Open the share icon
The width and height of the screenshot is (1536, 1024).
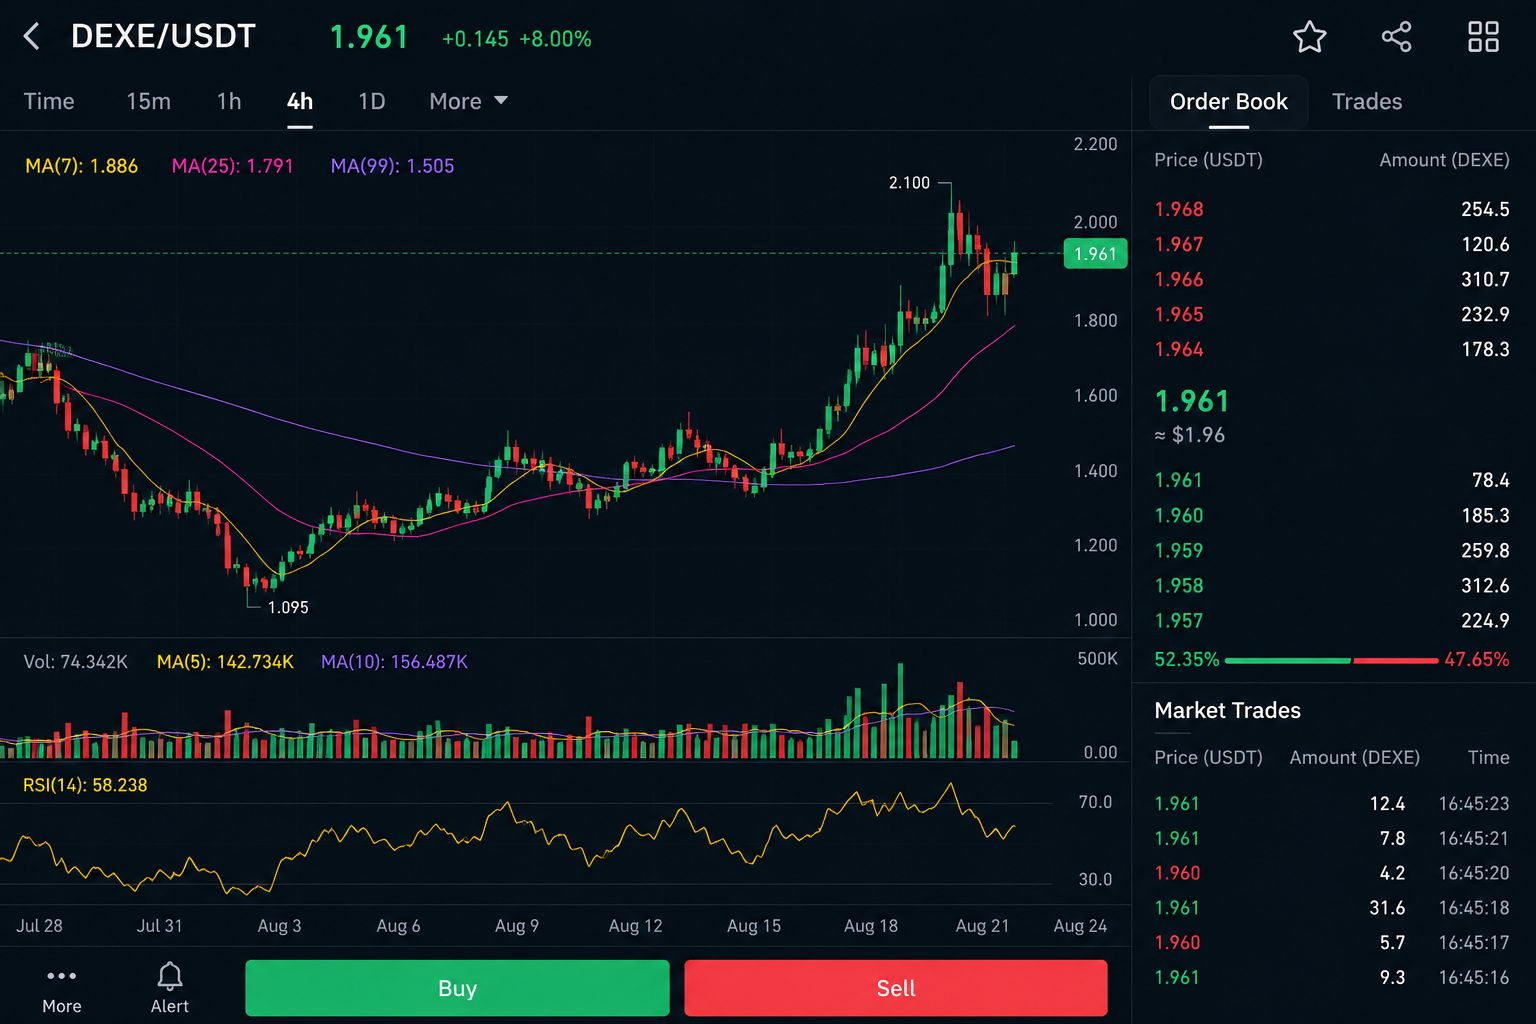point(1396,37)
